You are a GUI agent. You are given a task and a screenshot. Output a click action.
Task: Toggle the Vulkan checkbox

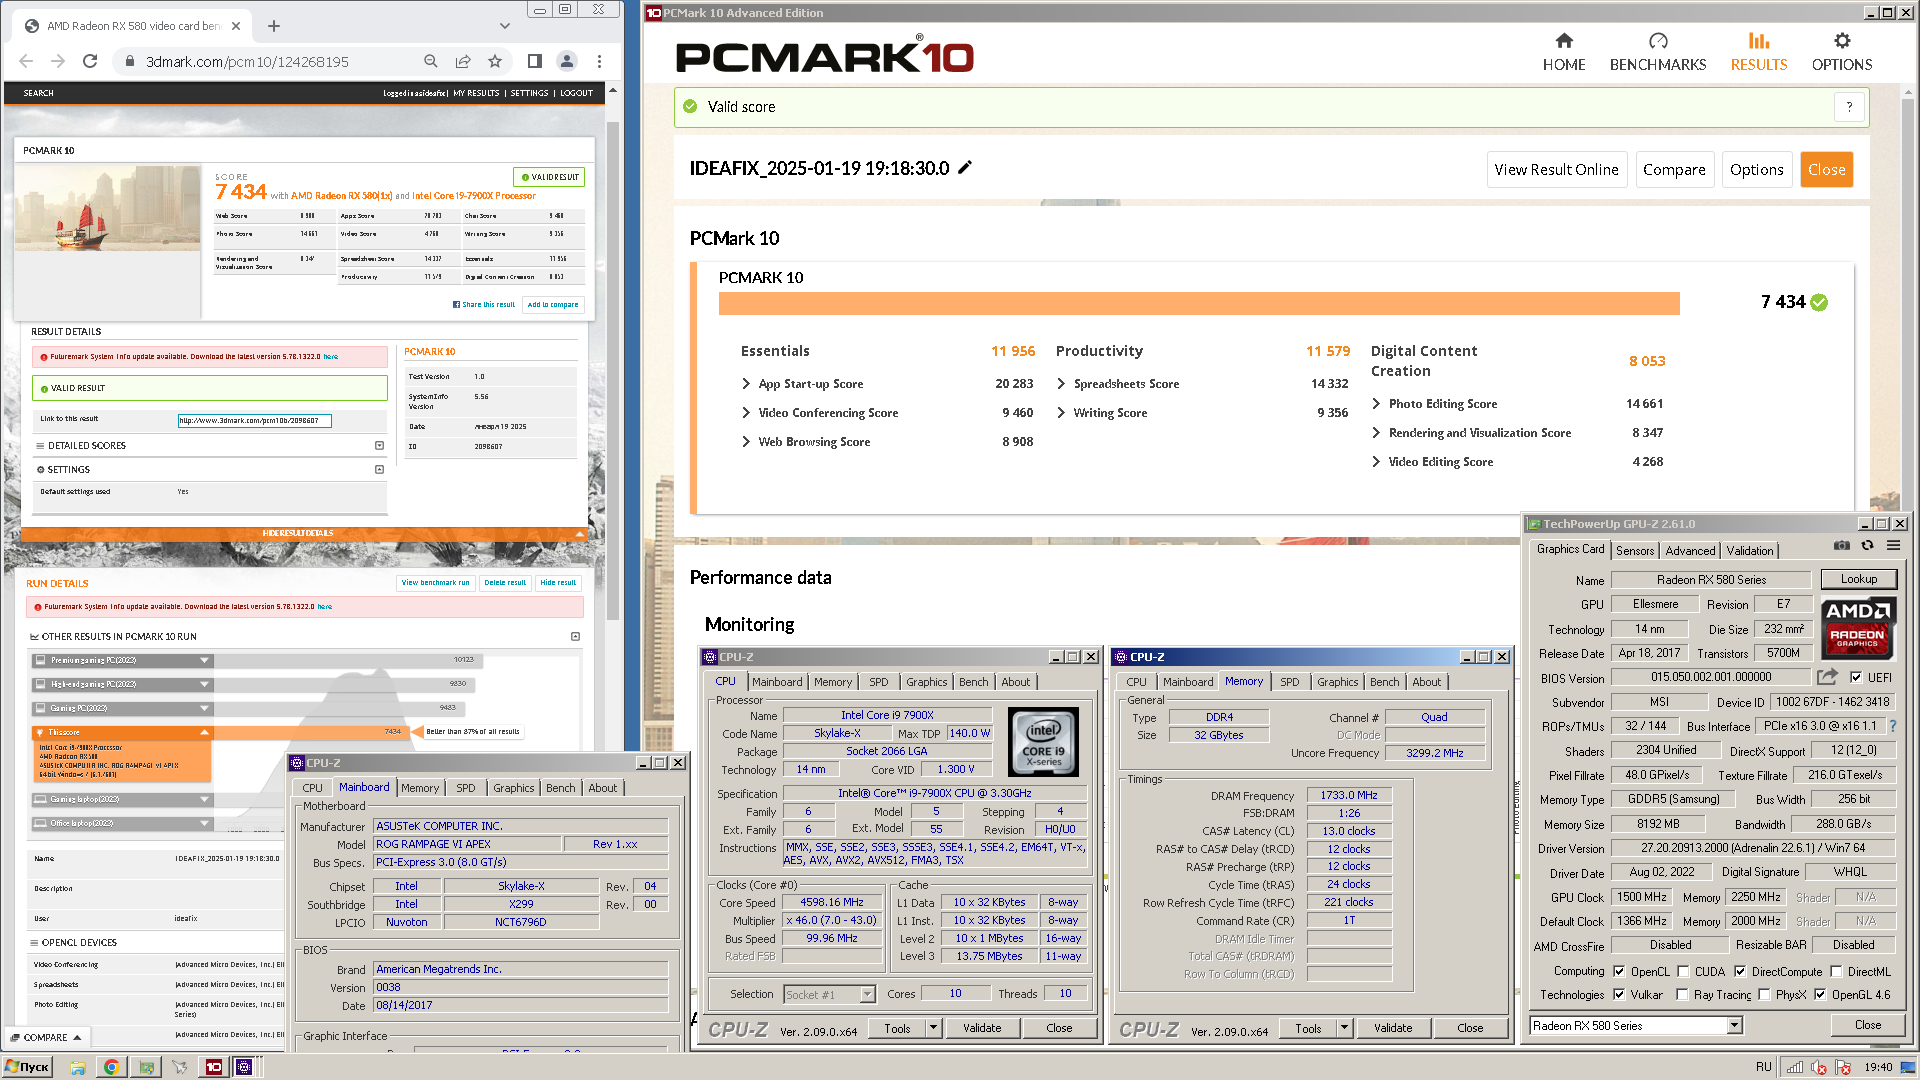click(1619, 995)
